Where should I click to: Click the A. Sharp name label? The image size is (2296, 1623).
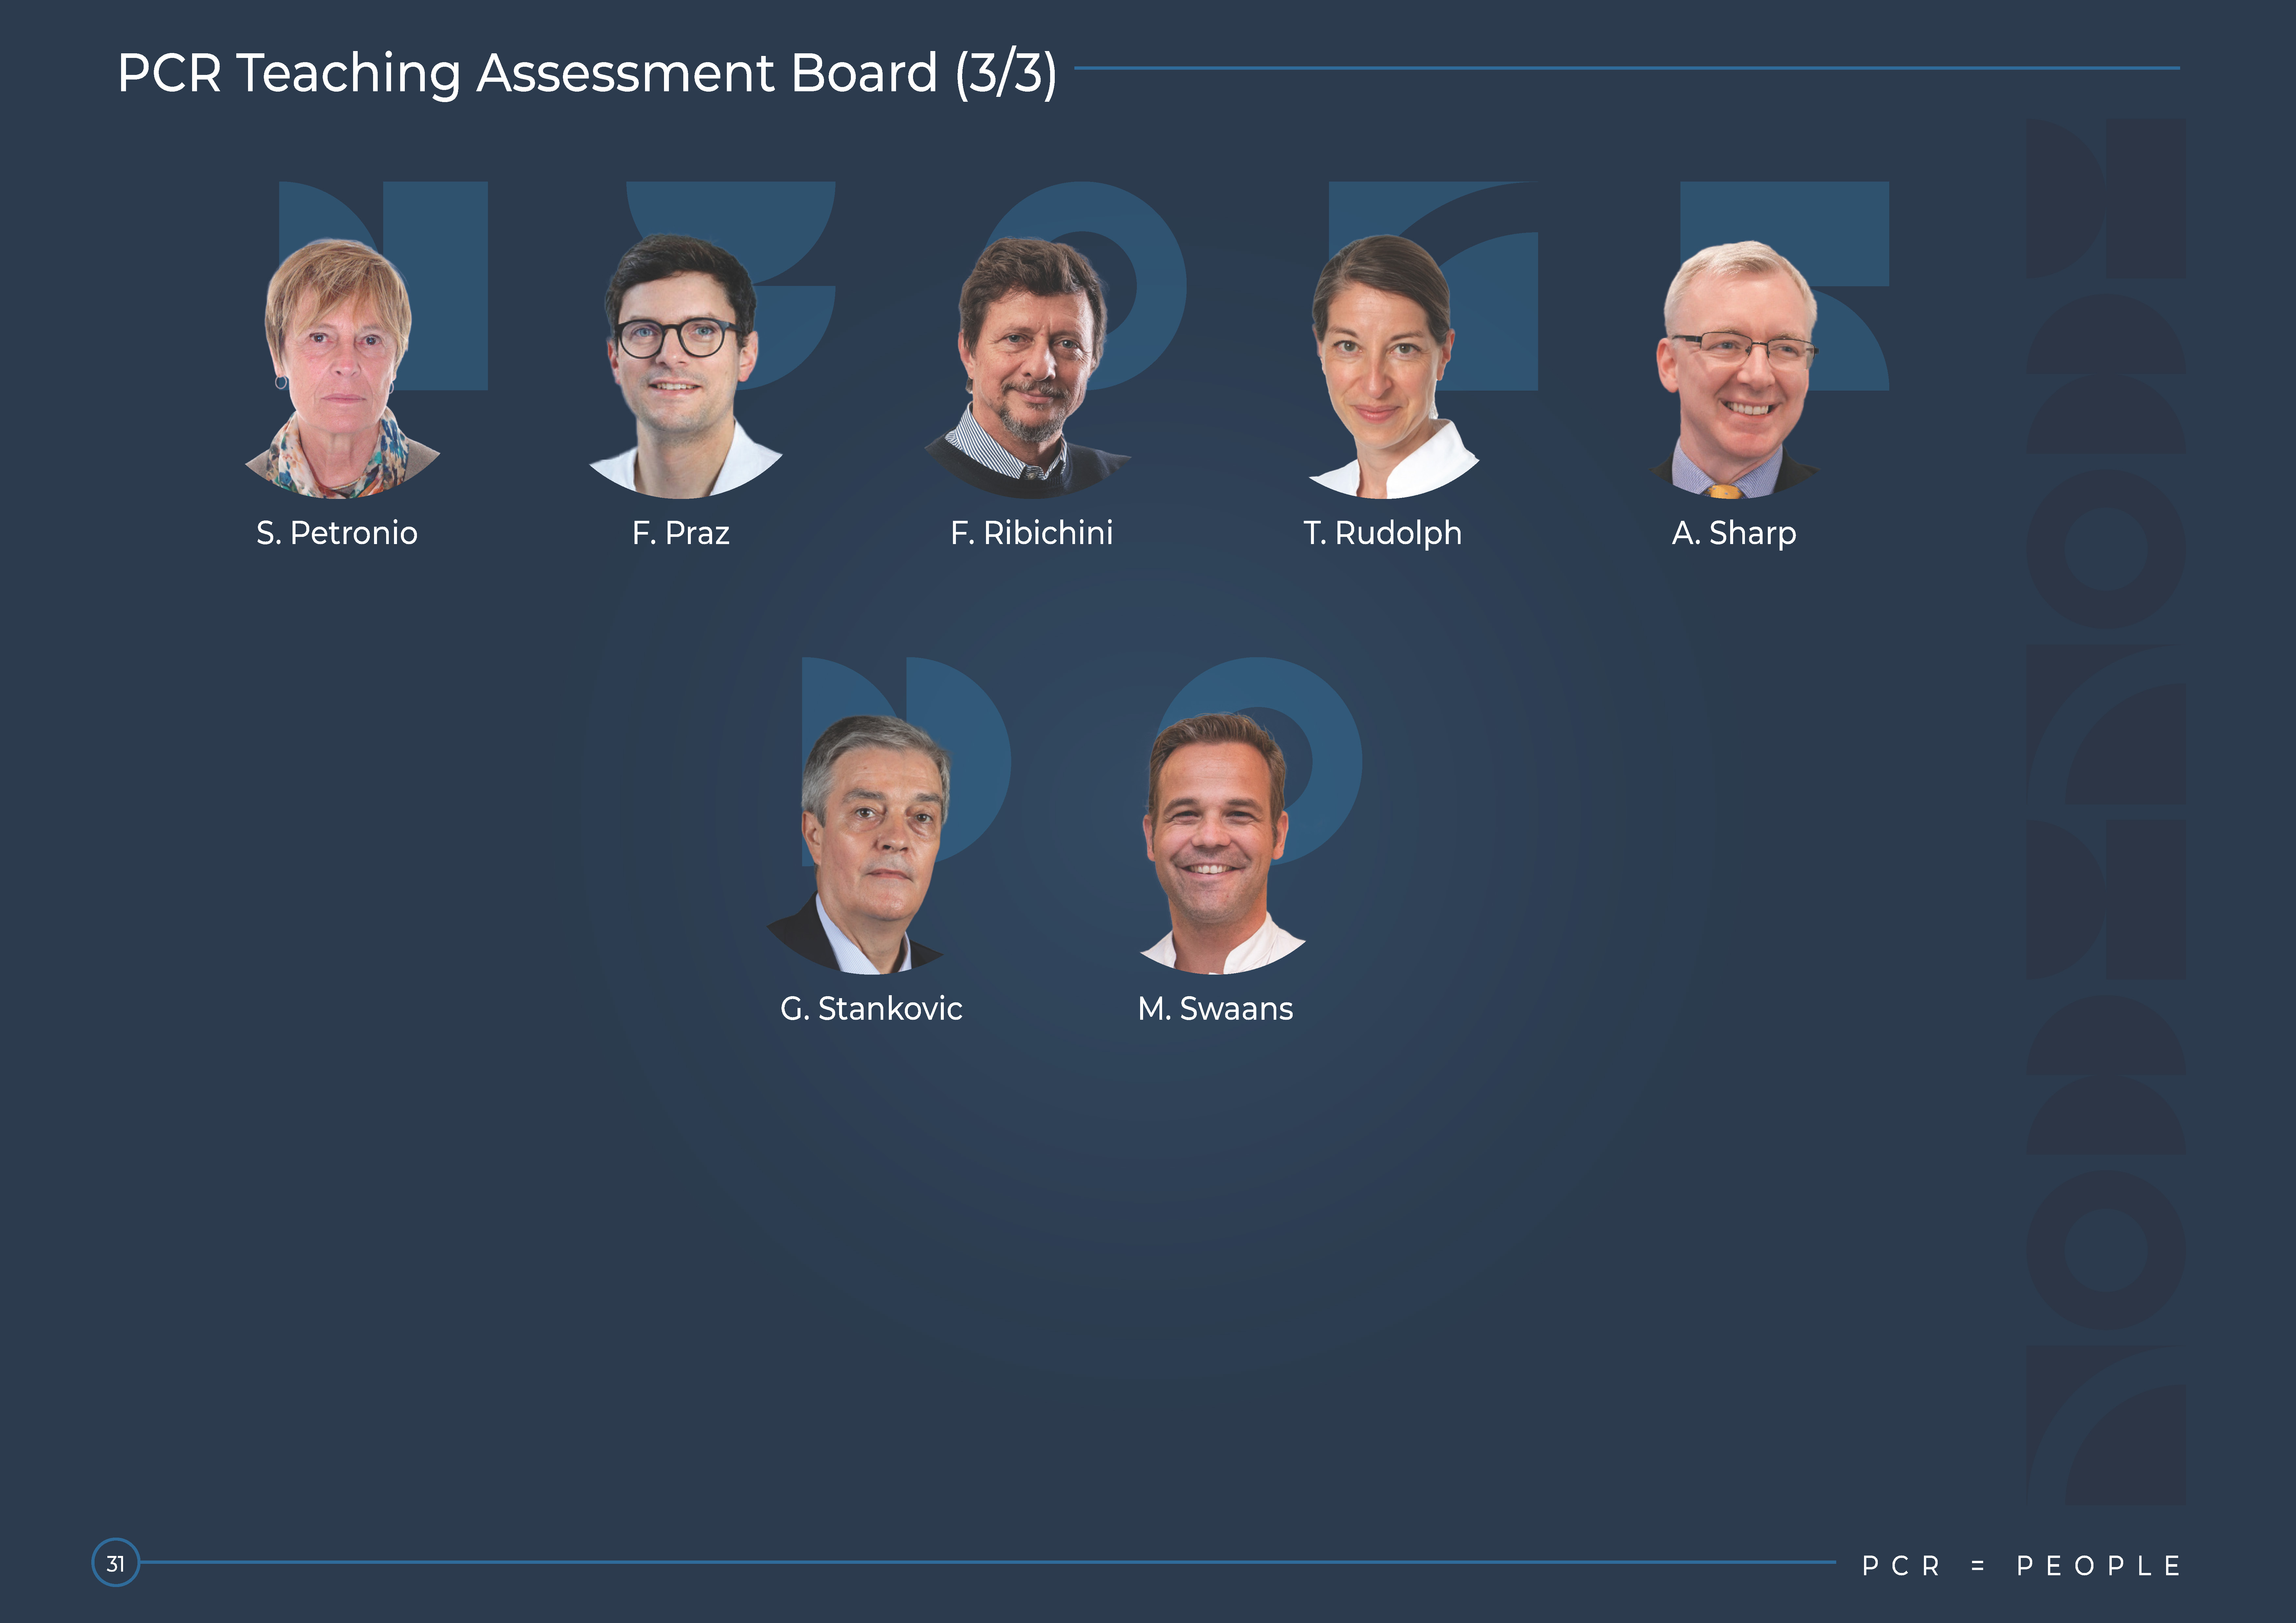point(1734,533)
